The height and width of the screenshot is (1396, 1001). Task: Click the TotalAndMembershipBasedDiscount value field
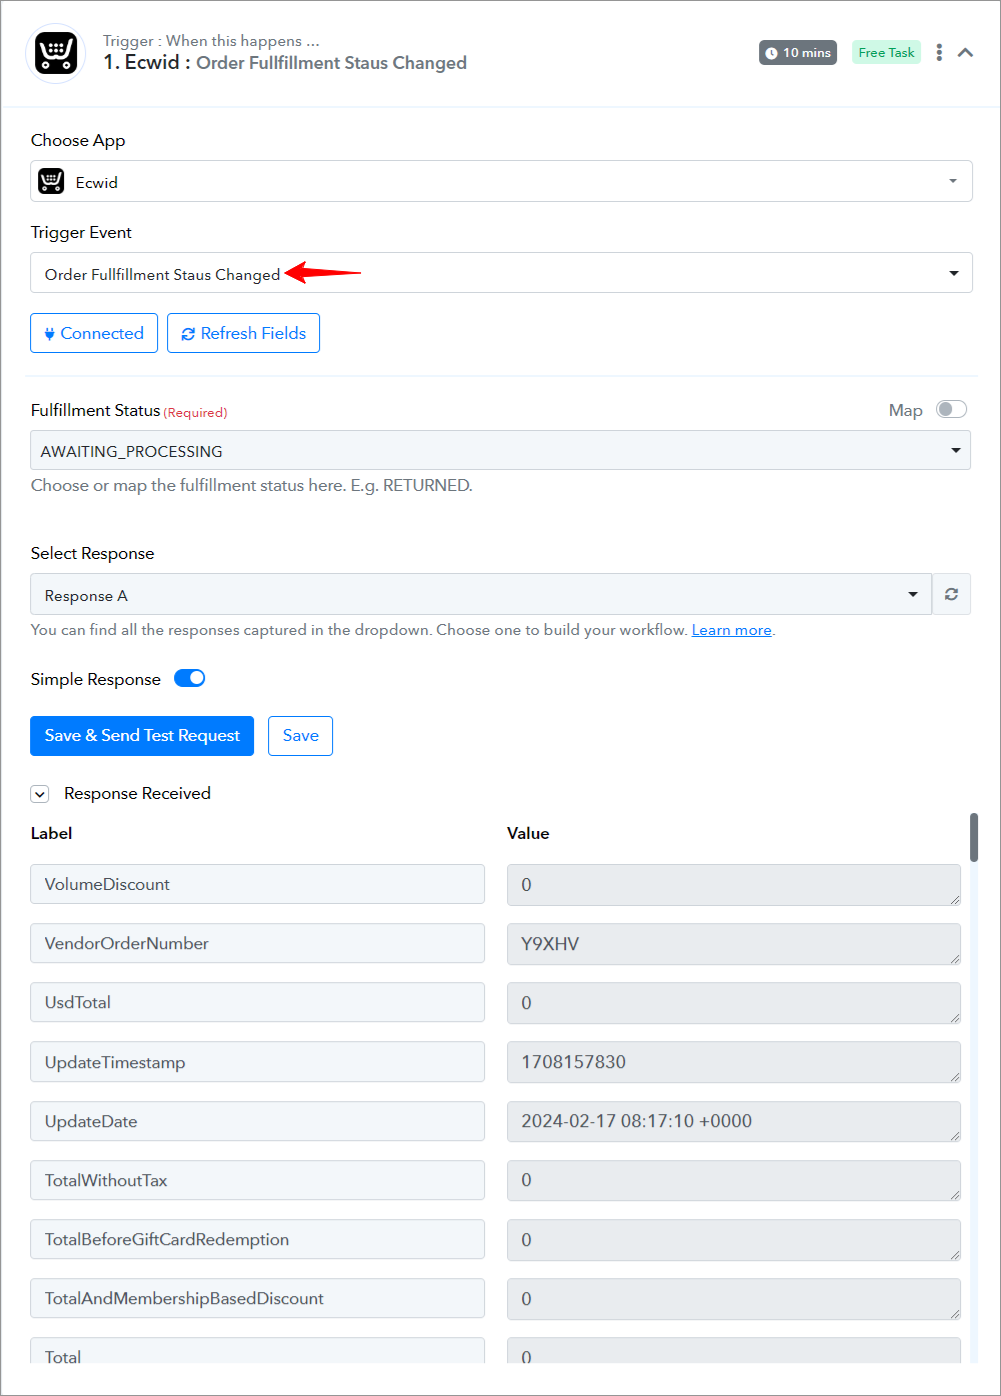[x=734, y=1299]
